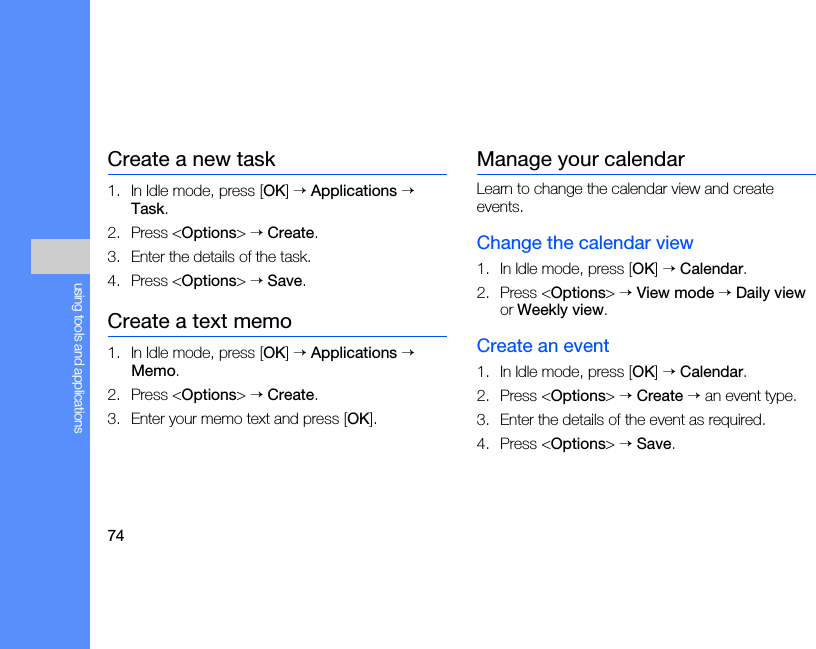This screenshot has width=816, height=649.
Task: Click "Enter the details of the event as required"
Action: pyautogui.click(x=632, y=420)
